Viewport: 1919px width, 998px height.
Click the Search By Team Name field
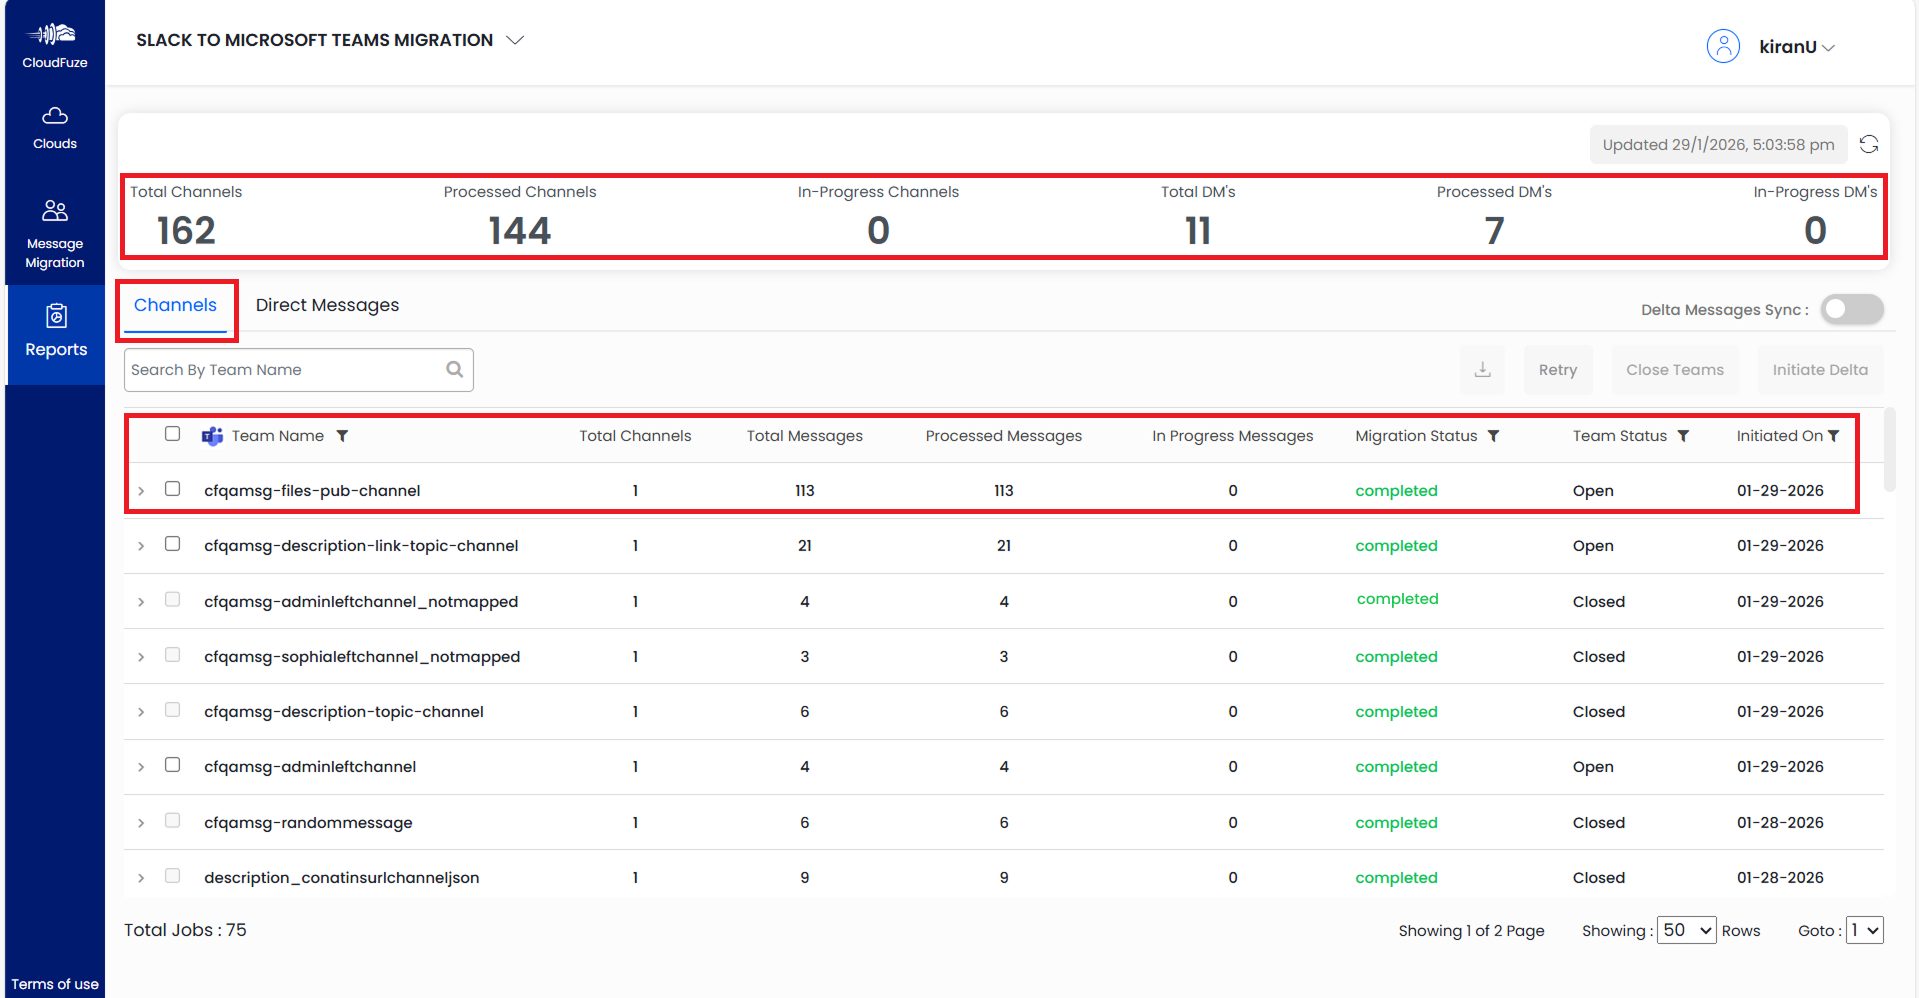pyautogui.click(x=285, y=370)
